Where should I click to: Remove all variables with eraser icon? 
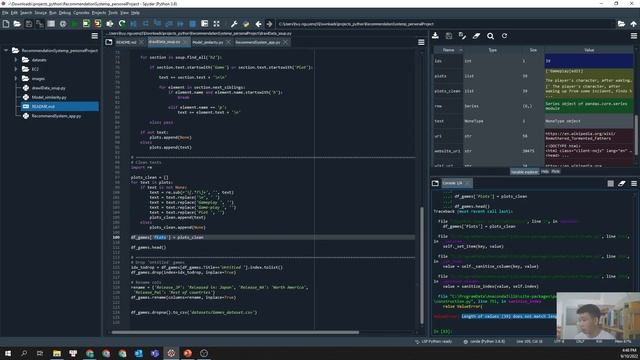click(x=476, y=36)
